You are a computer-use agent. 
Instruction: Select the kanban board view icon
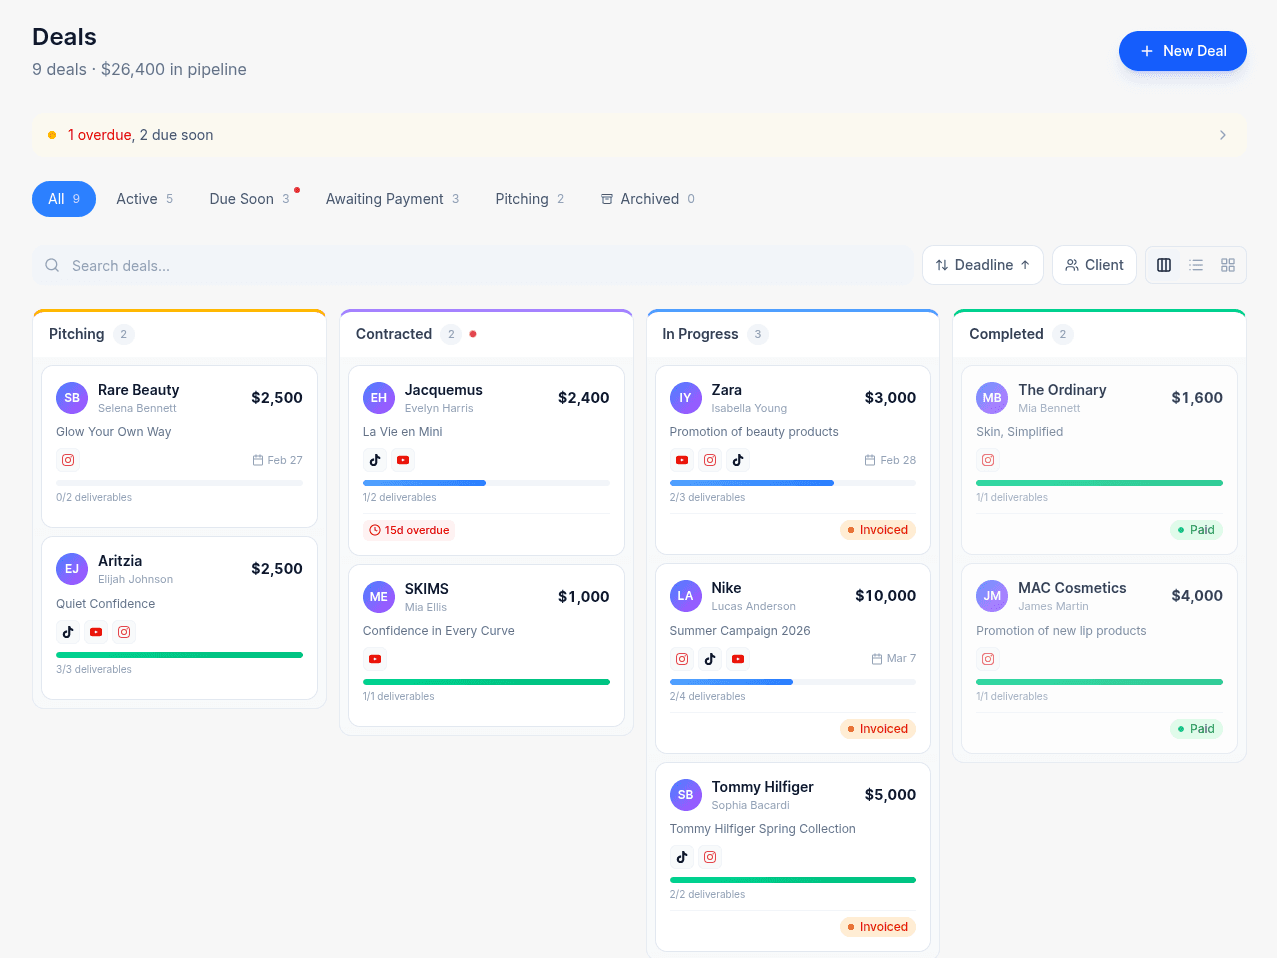coord(1164,265)
